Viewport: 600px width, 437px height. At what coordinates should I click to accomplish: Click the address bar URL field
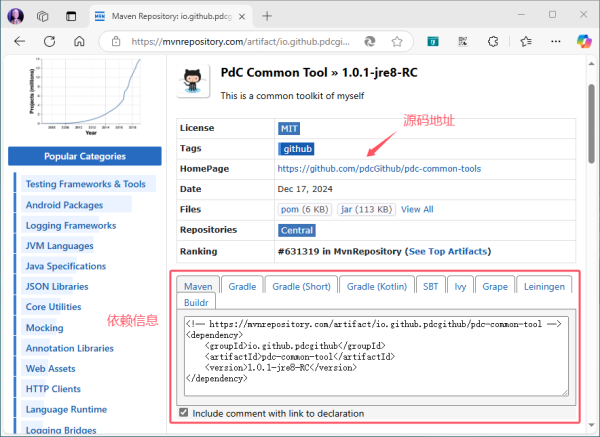pyautogui.click(x=240, y=41)
